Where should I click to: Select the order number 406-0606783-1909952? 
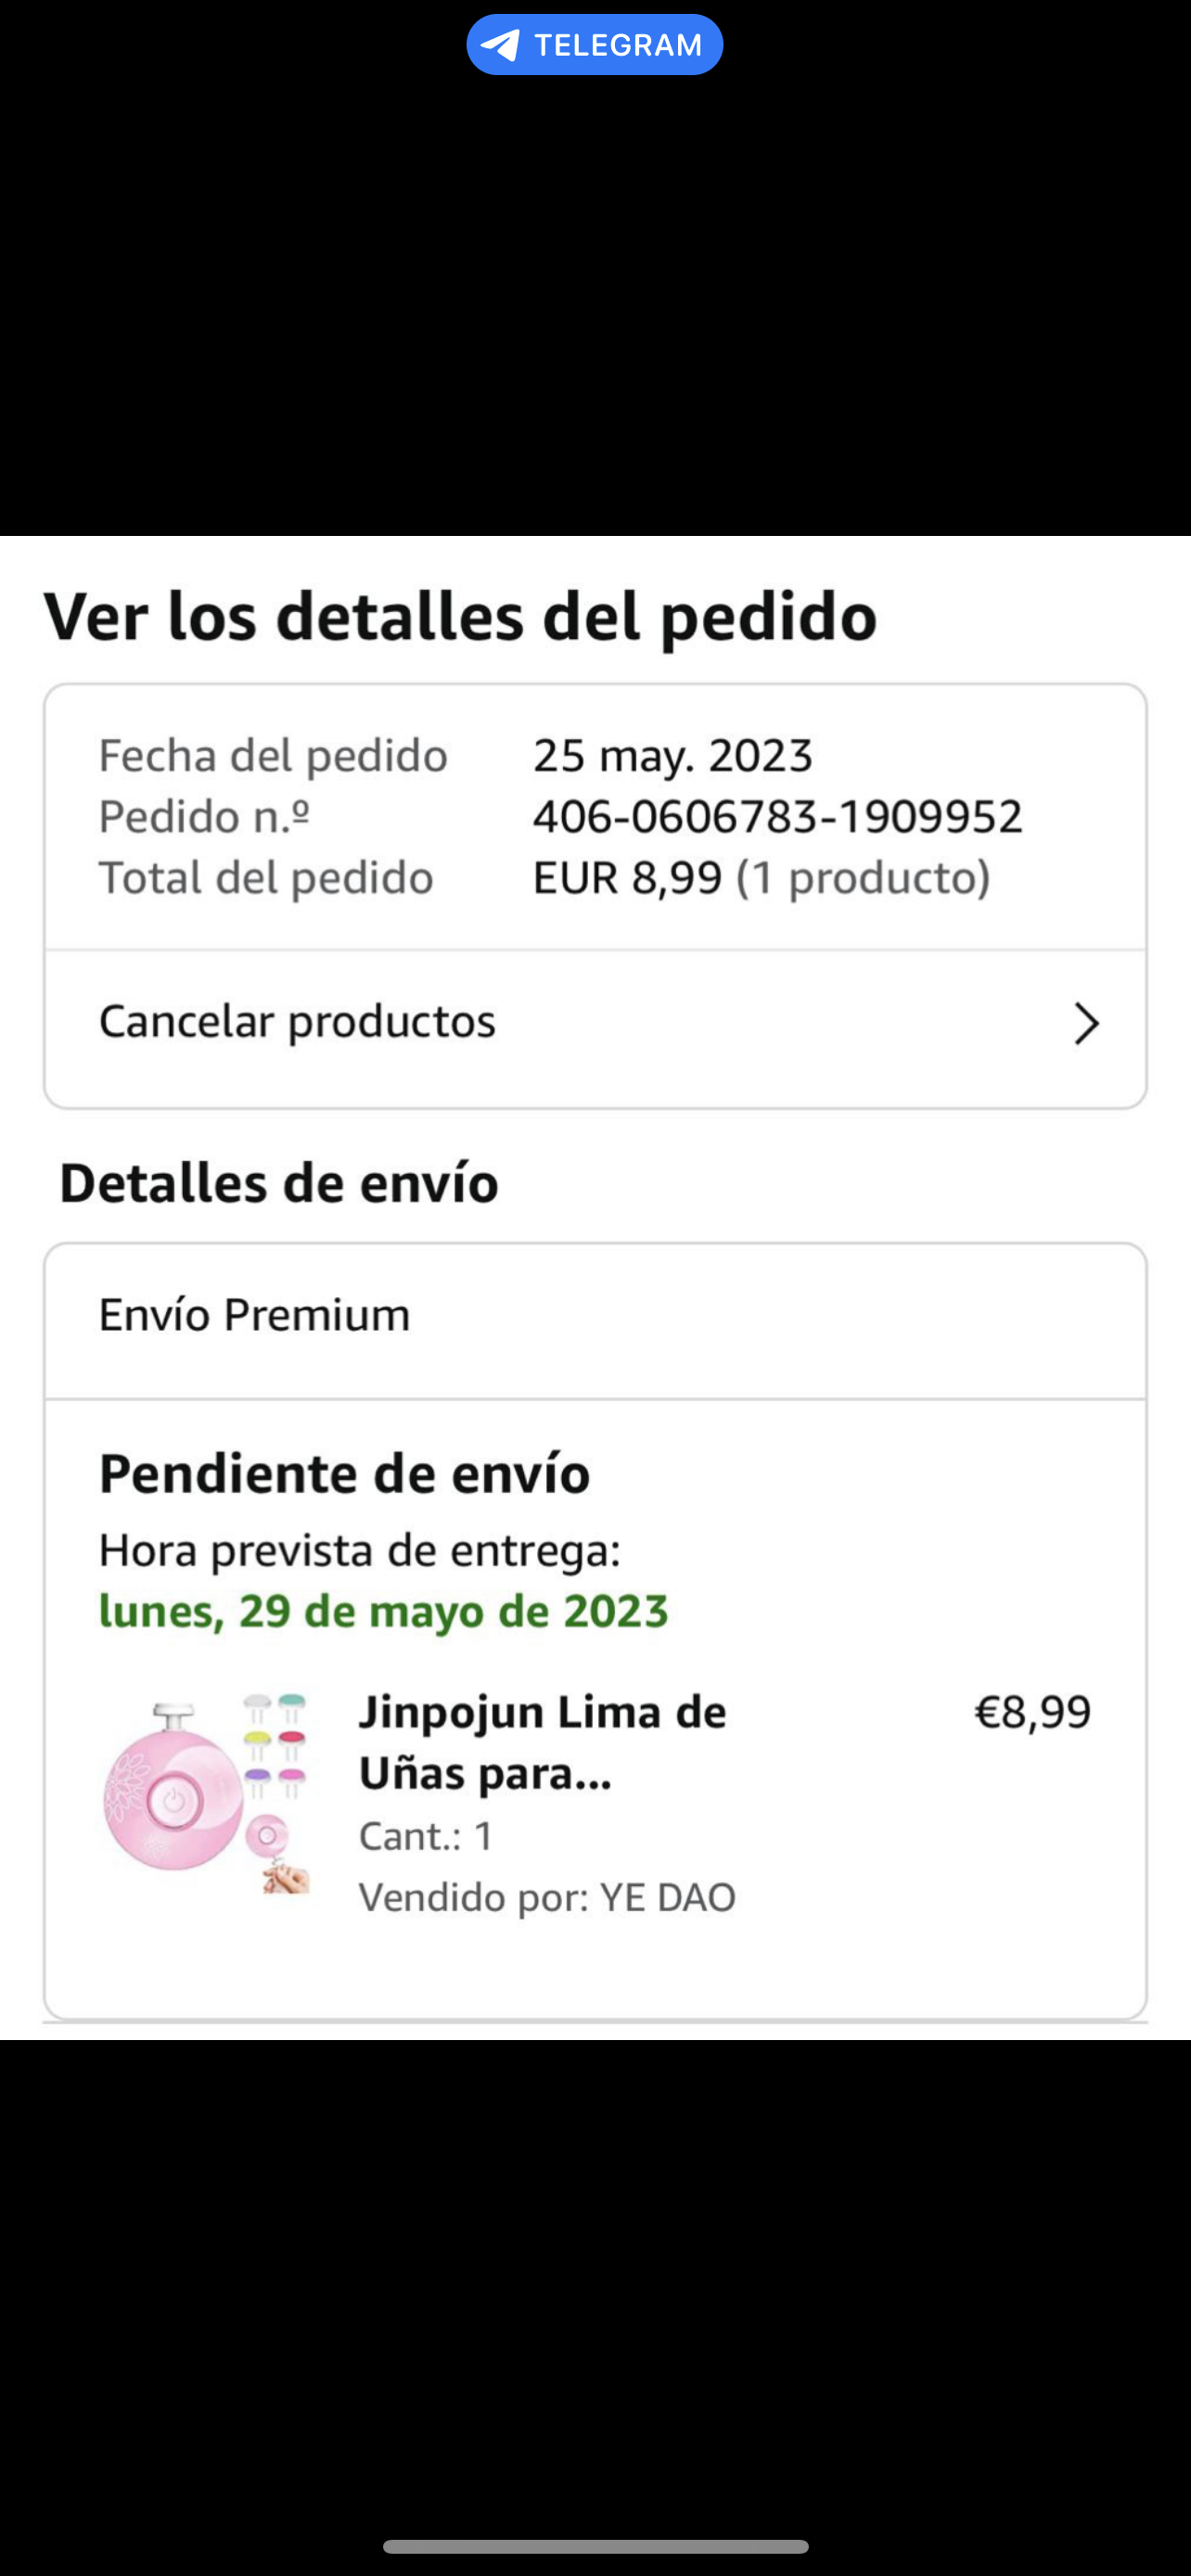(777, 817)
